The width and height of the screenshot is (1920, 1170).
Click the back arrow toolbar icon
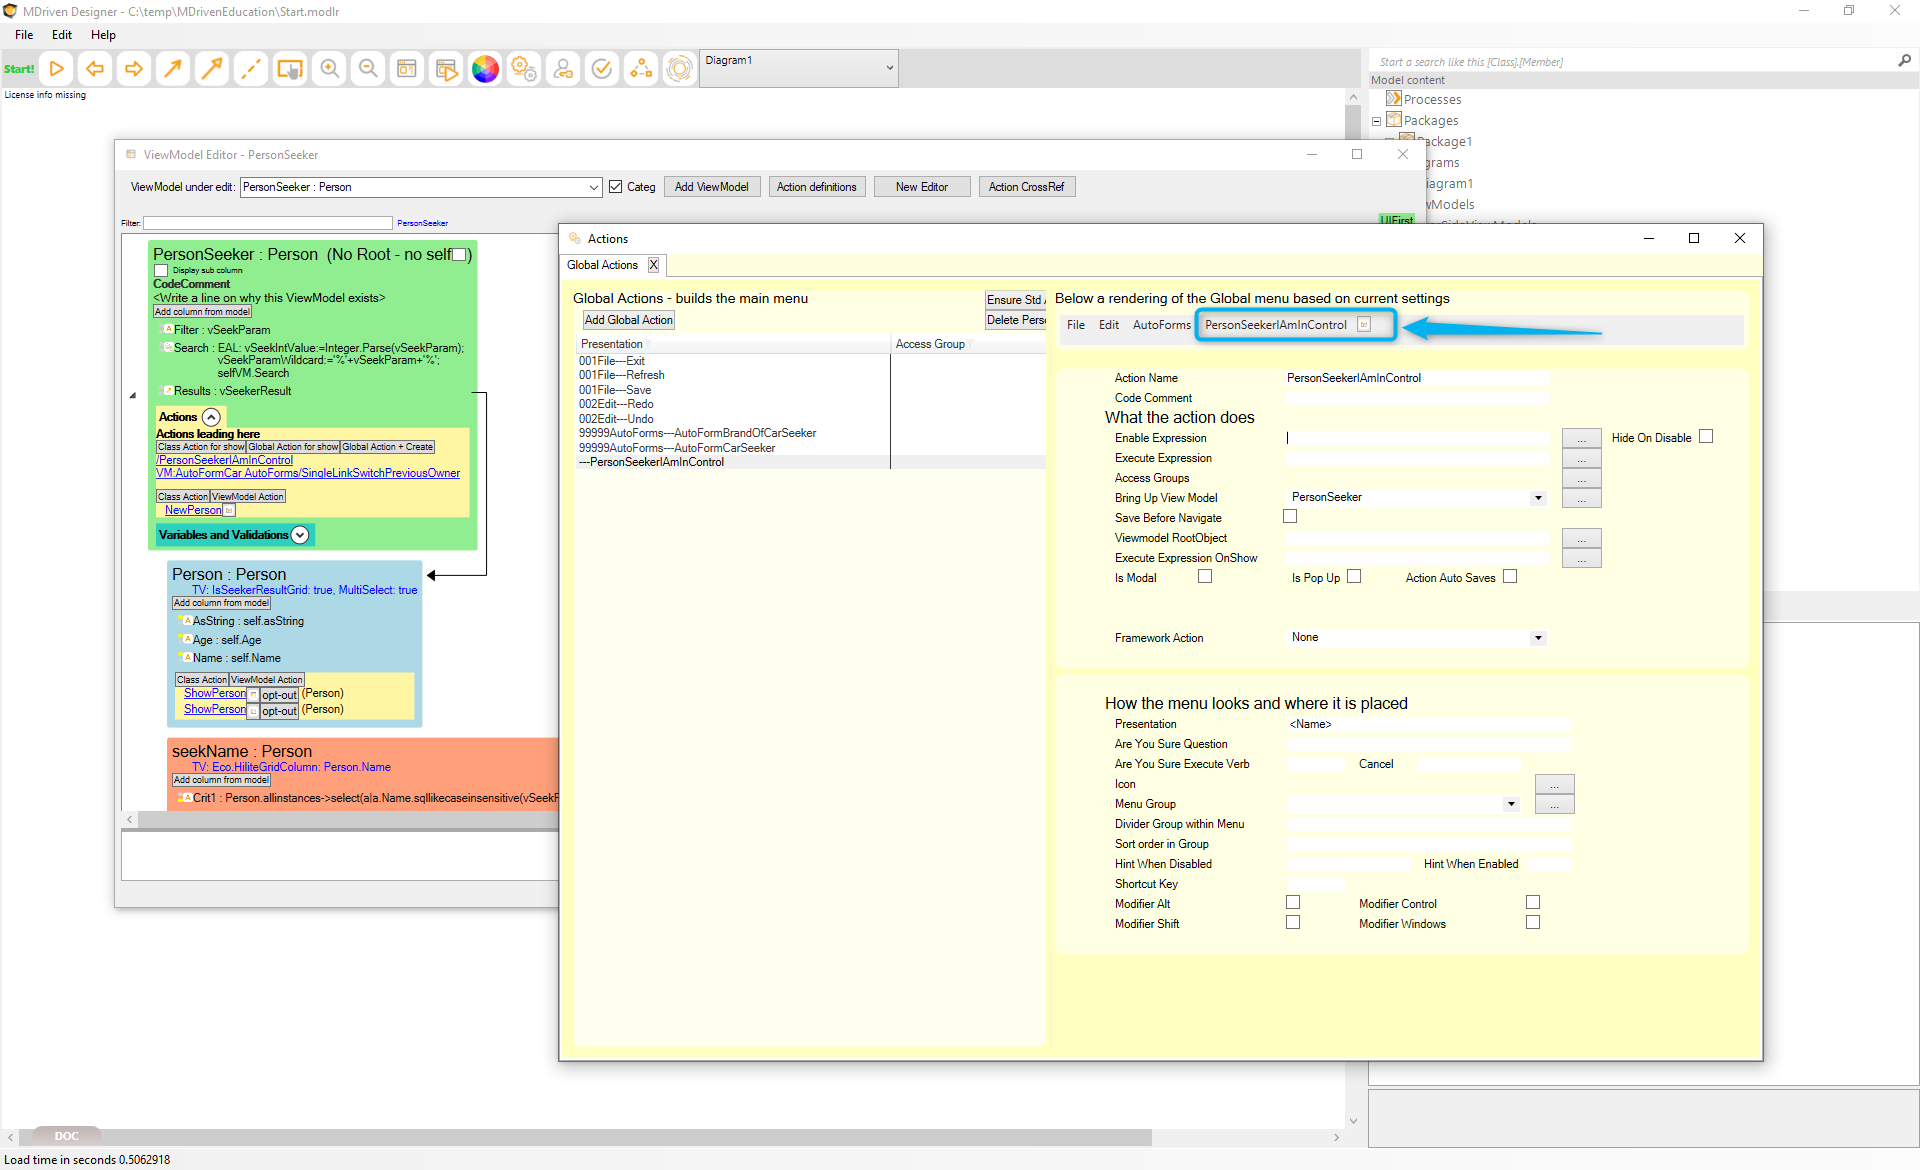[x=95, y=69]
